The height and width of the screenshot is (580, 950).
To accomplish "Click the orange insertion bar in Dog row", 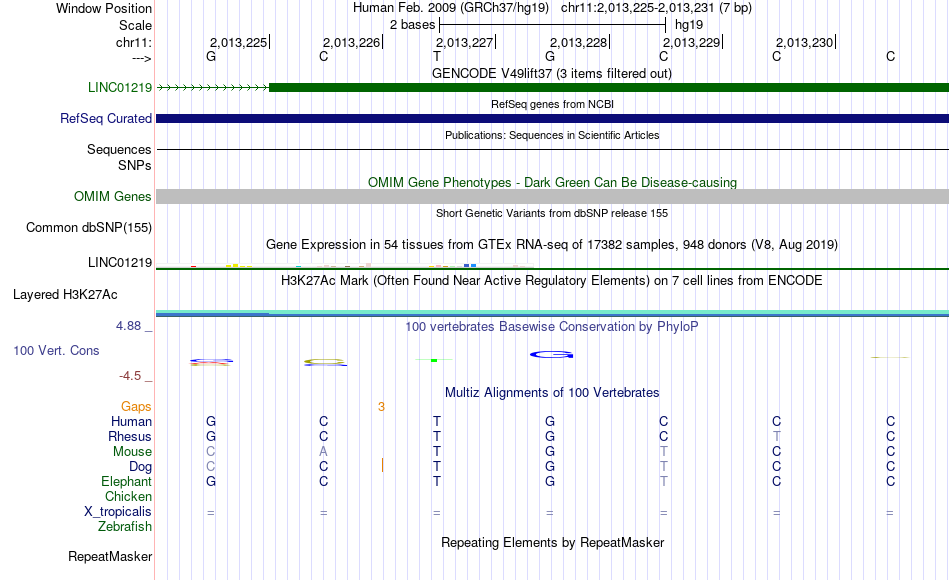I will (382, 465).
